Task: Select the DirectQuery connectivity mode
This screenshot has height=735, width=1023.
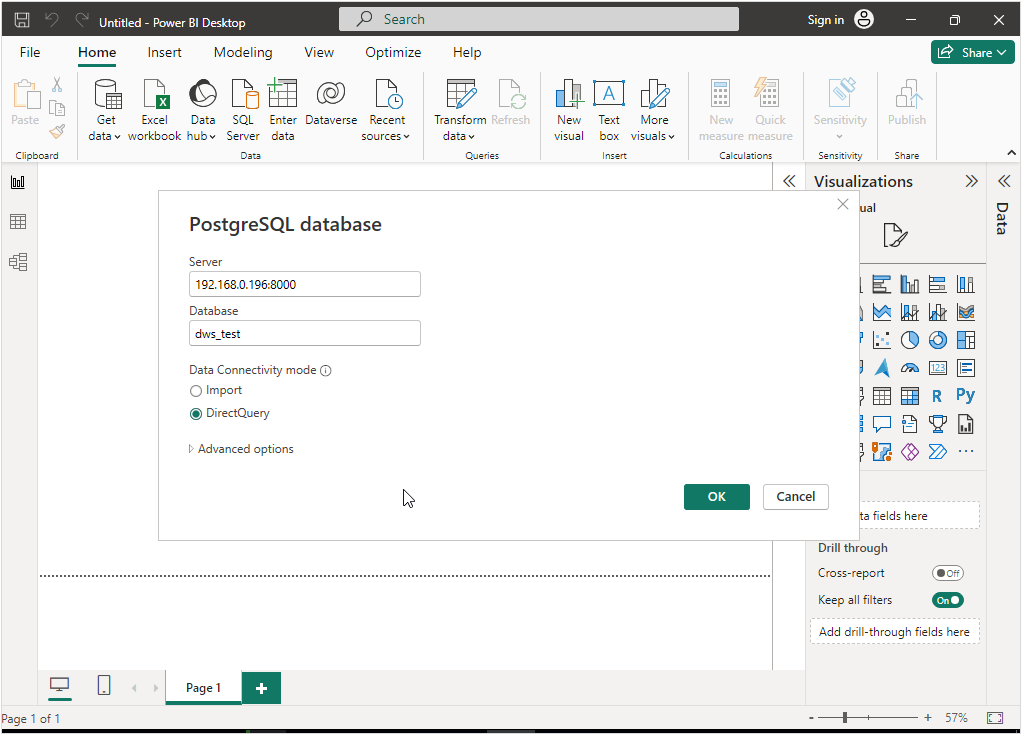Action: tap(196, 413)
